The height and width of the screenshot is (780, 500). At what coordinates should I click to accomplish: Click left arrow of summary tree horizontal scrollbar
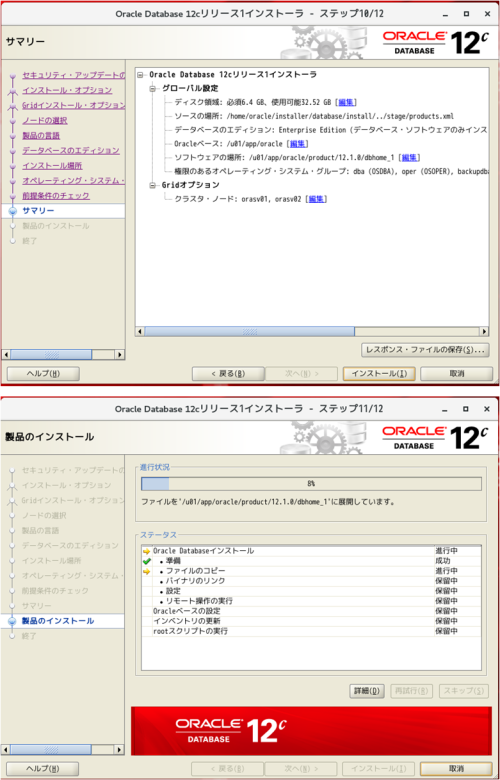tap(140, 331)
